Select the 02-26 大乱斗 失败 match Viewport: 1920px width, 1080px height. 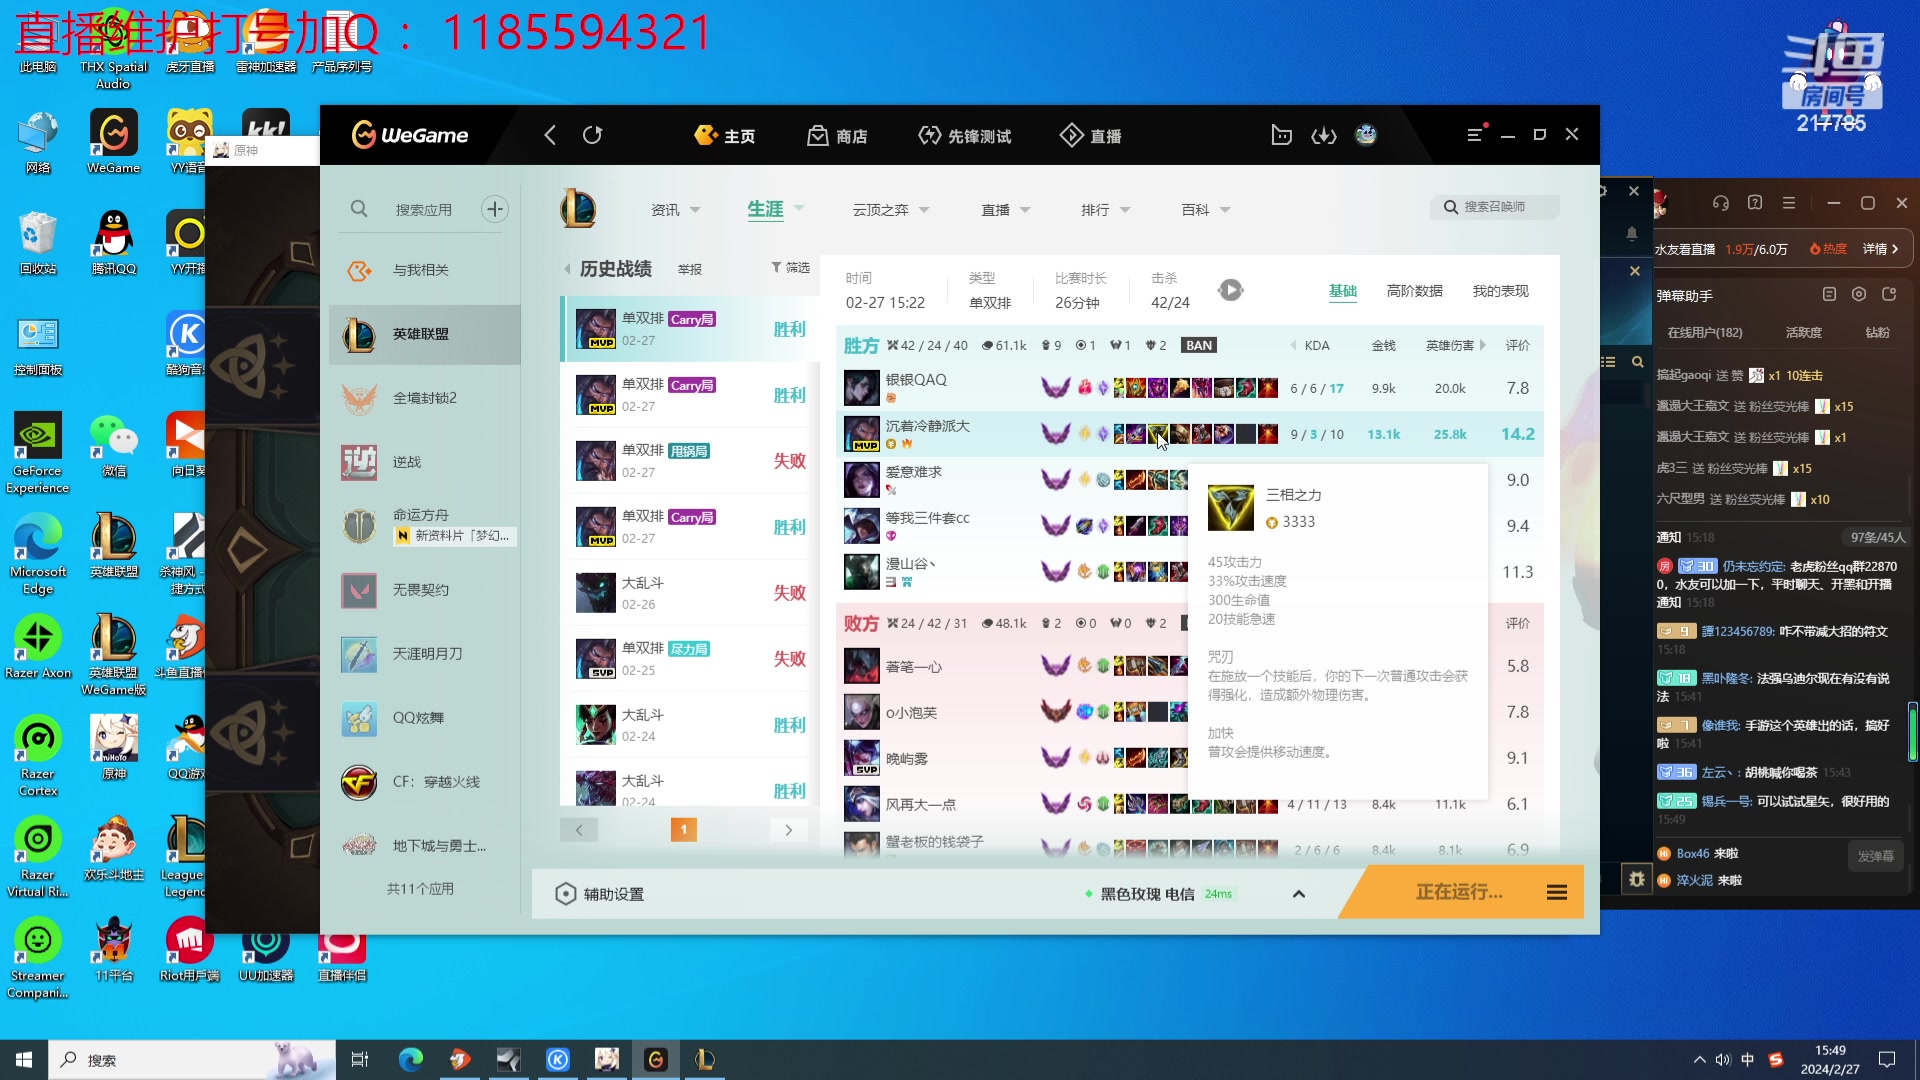(690, 593)
